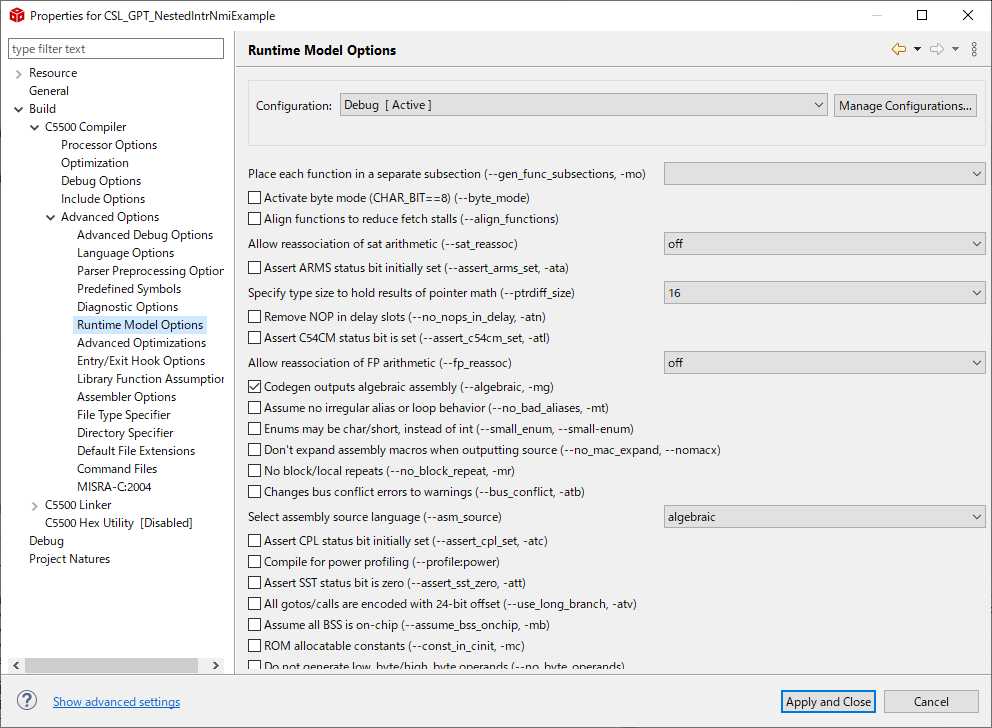Click the Apply and Close button
The width and height of the screenshot is (992, 728).
(x=828, y=702)
